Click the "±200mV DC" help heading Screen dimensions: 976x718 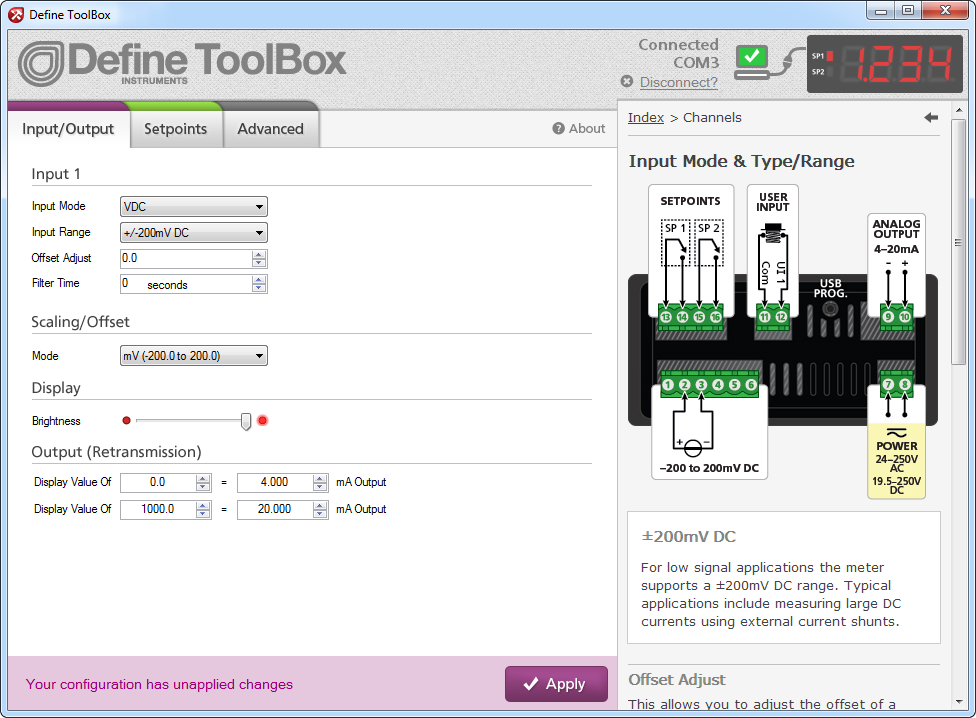[688, 536]
